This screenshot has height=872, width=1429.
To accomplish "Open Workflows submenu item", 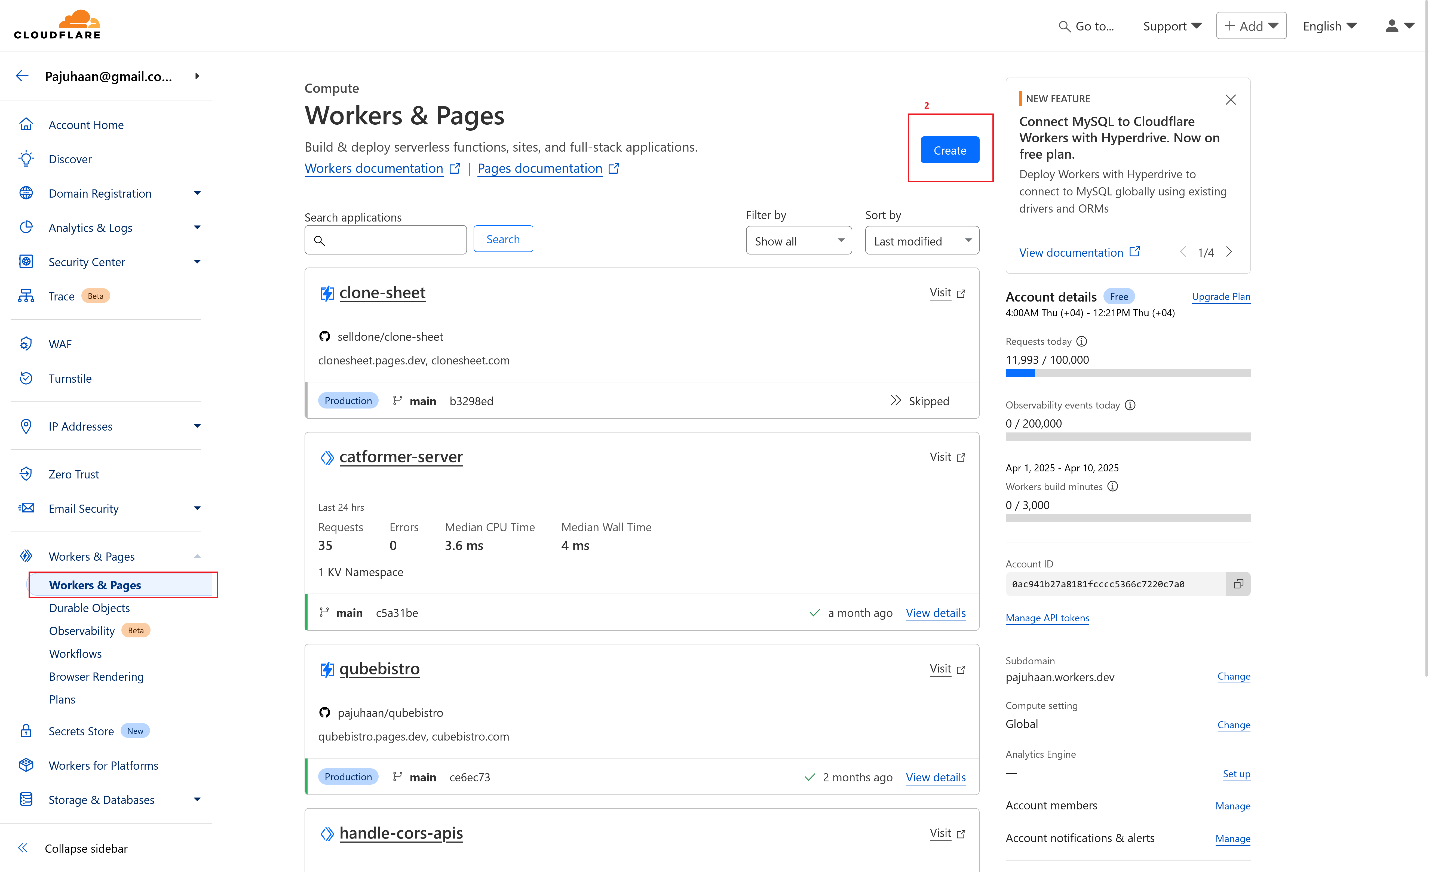I will (x=75, y=654).
